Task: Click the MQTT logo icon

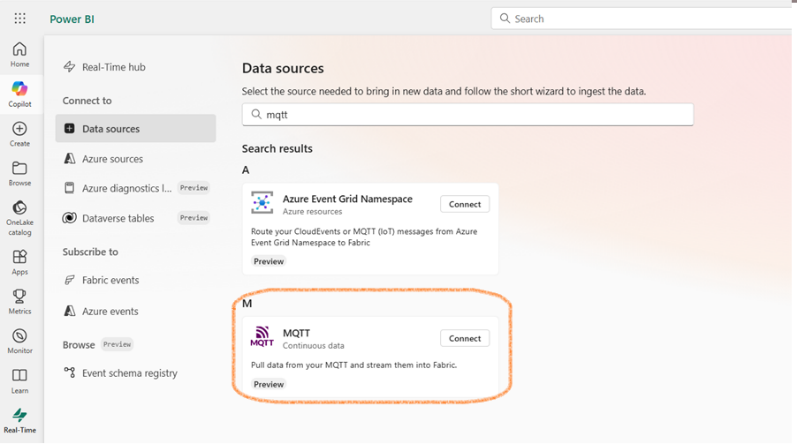Action: 262,336
